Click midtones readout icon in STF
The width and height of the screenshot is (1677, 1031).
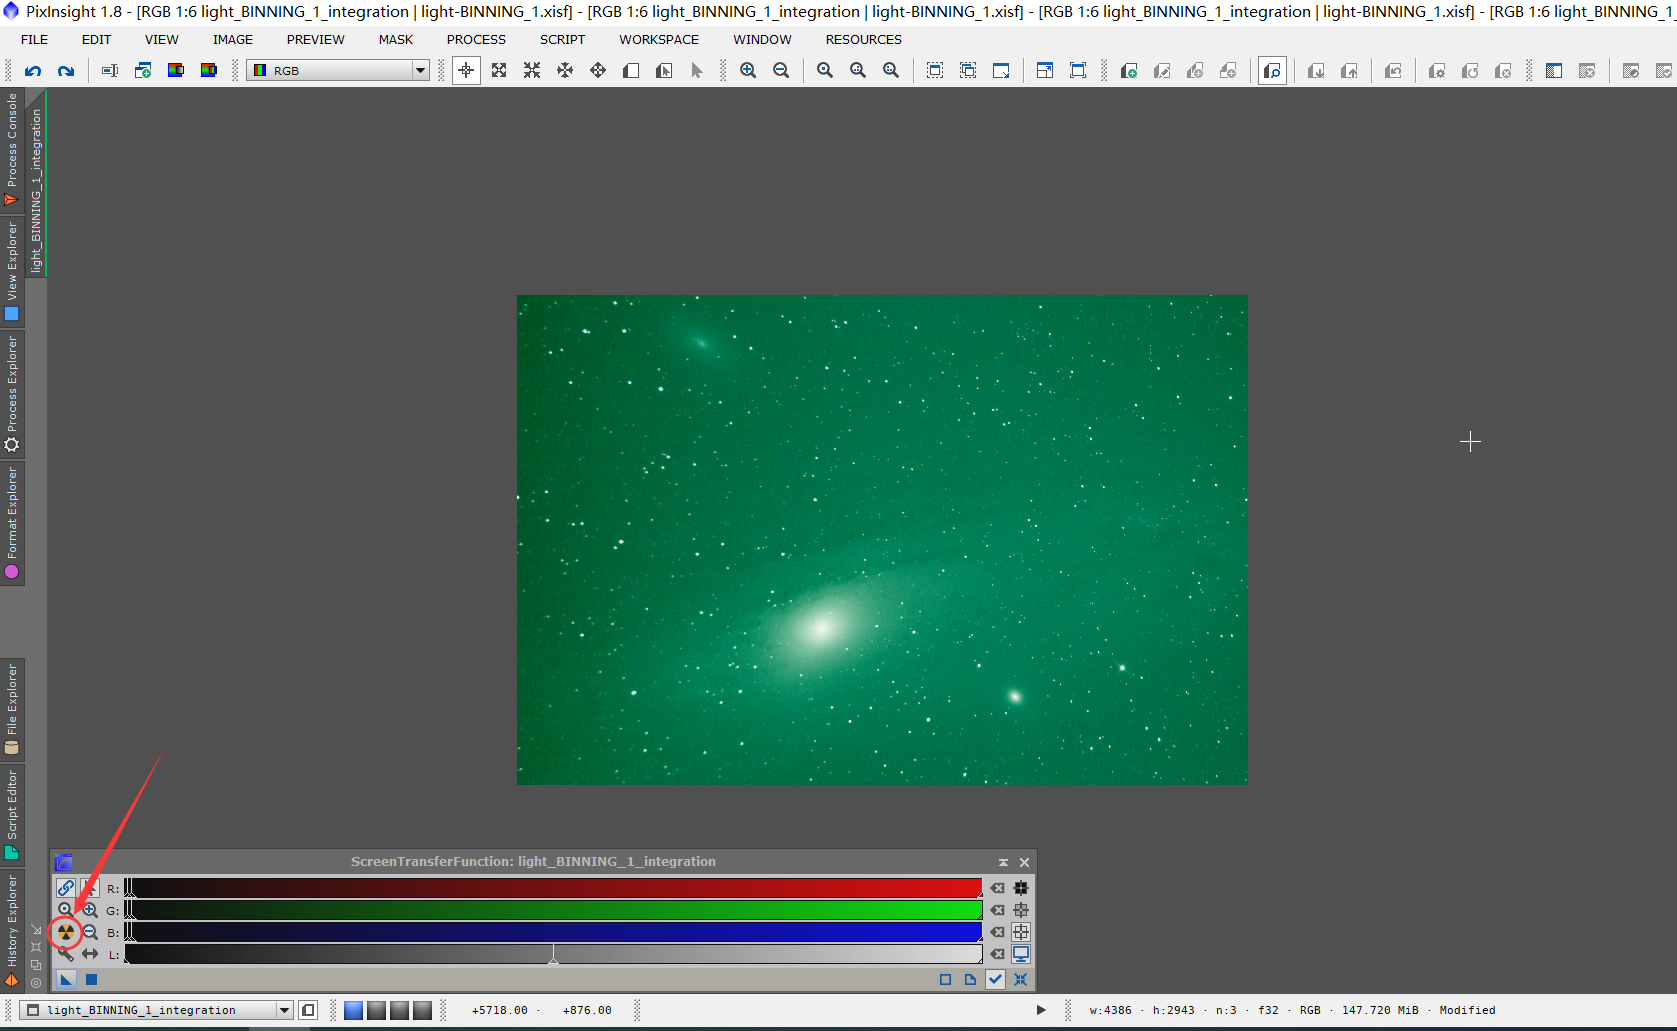coord(1021,910)
